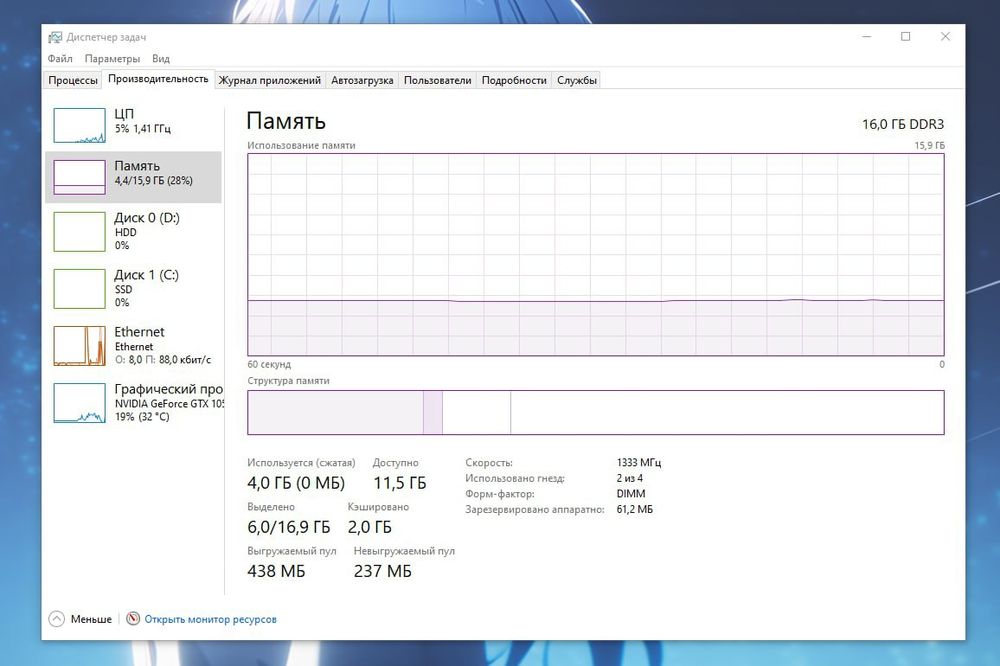Click the 11,5 ГБ available value
Viewport: 1000px width, 666px height.
coord(399,483)
